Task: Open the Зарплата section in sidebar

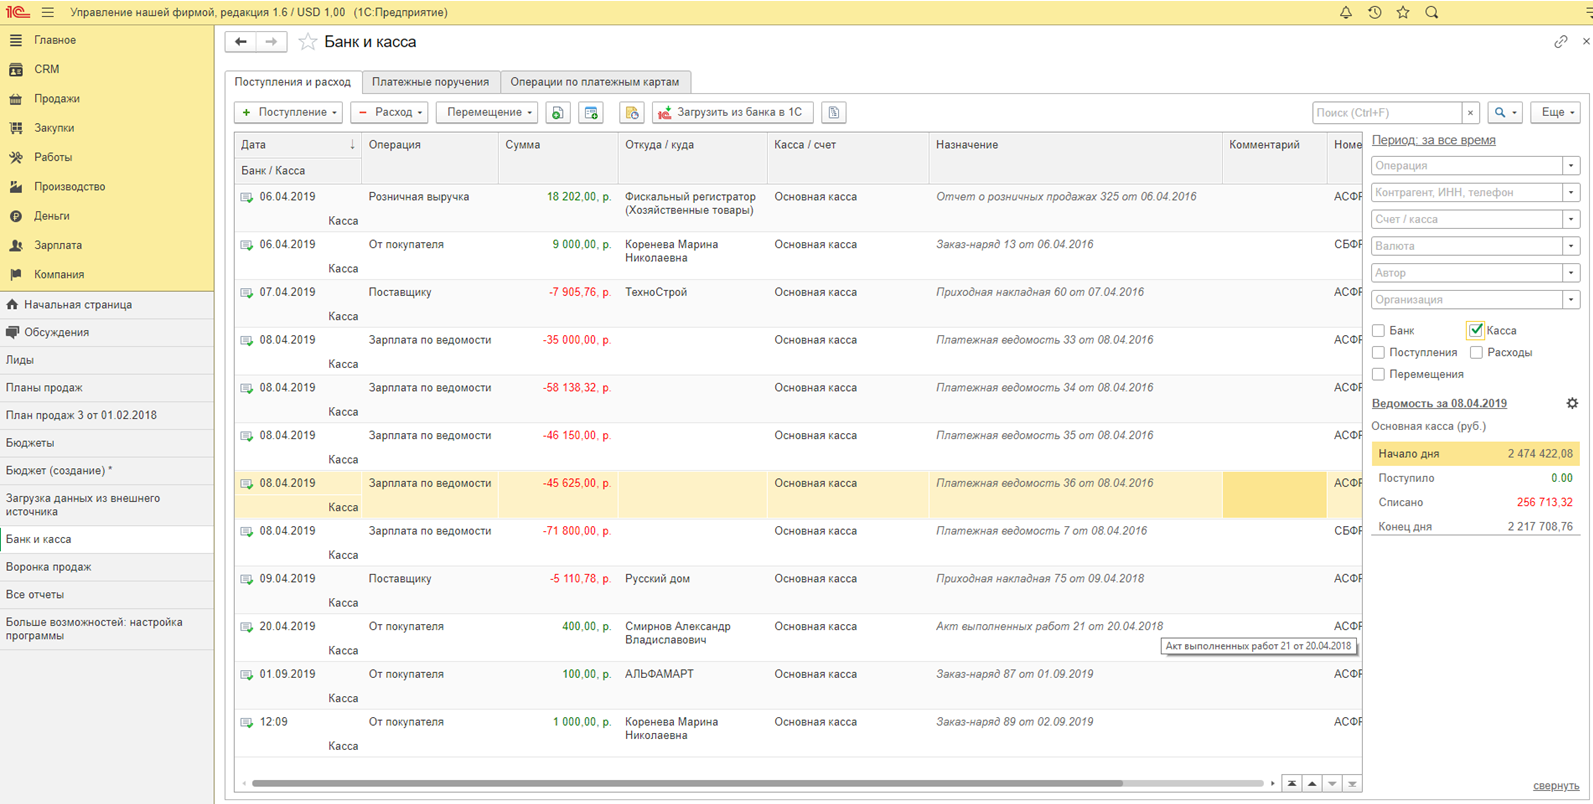Action: pos(57,245)
